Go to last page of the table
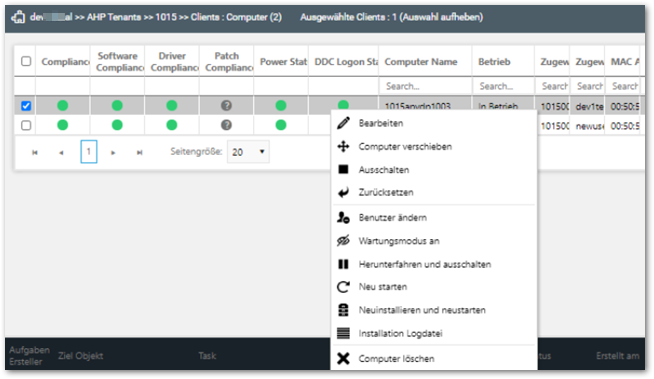Viewport: 654px width, 379px height. pos(140,153)
